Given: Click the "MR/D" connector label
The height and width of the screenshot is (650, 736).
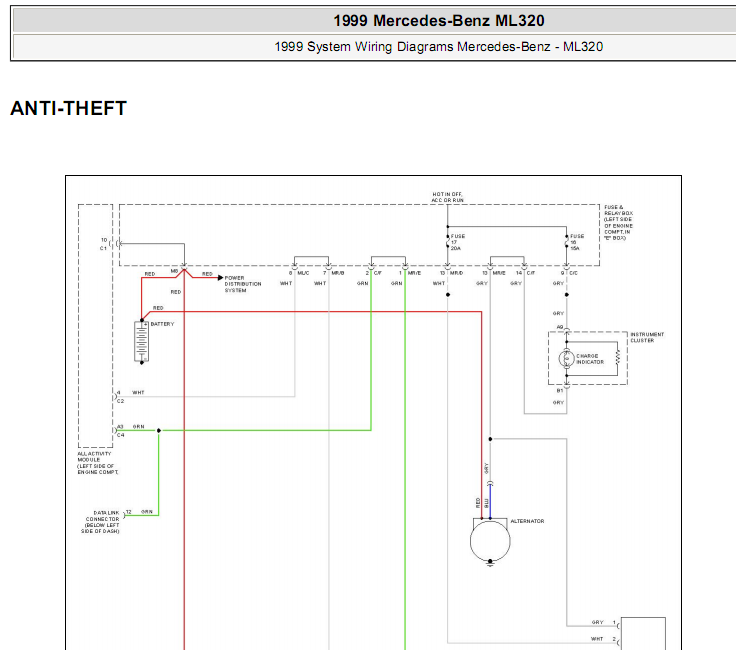Looking at the screenshot, I should [x=457, y=273].
